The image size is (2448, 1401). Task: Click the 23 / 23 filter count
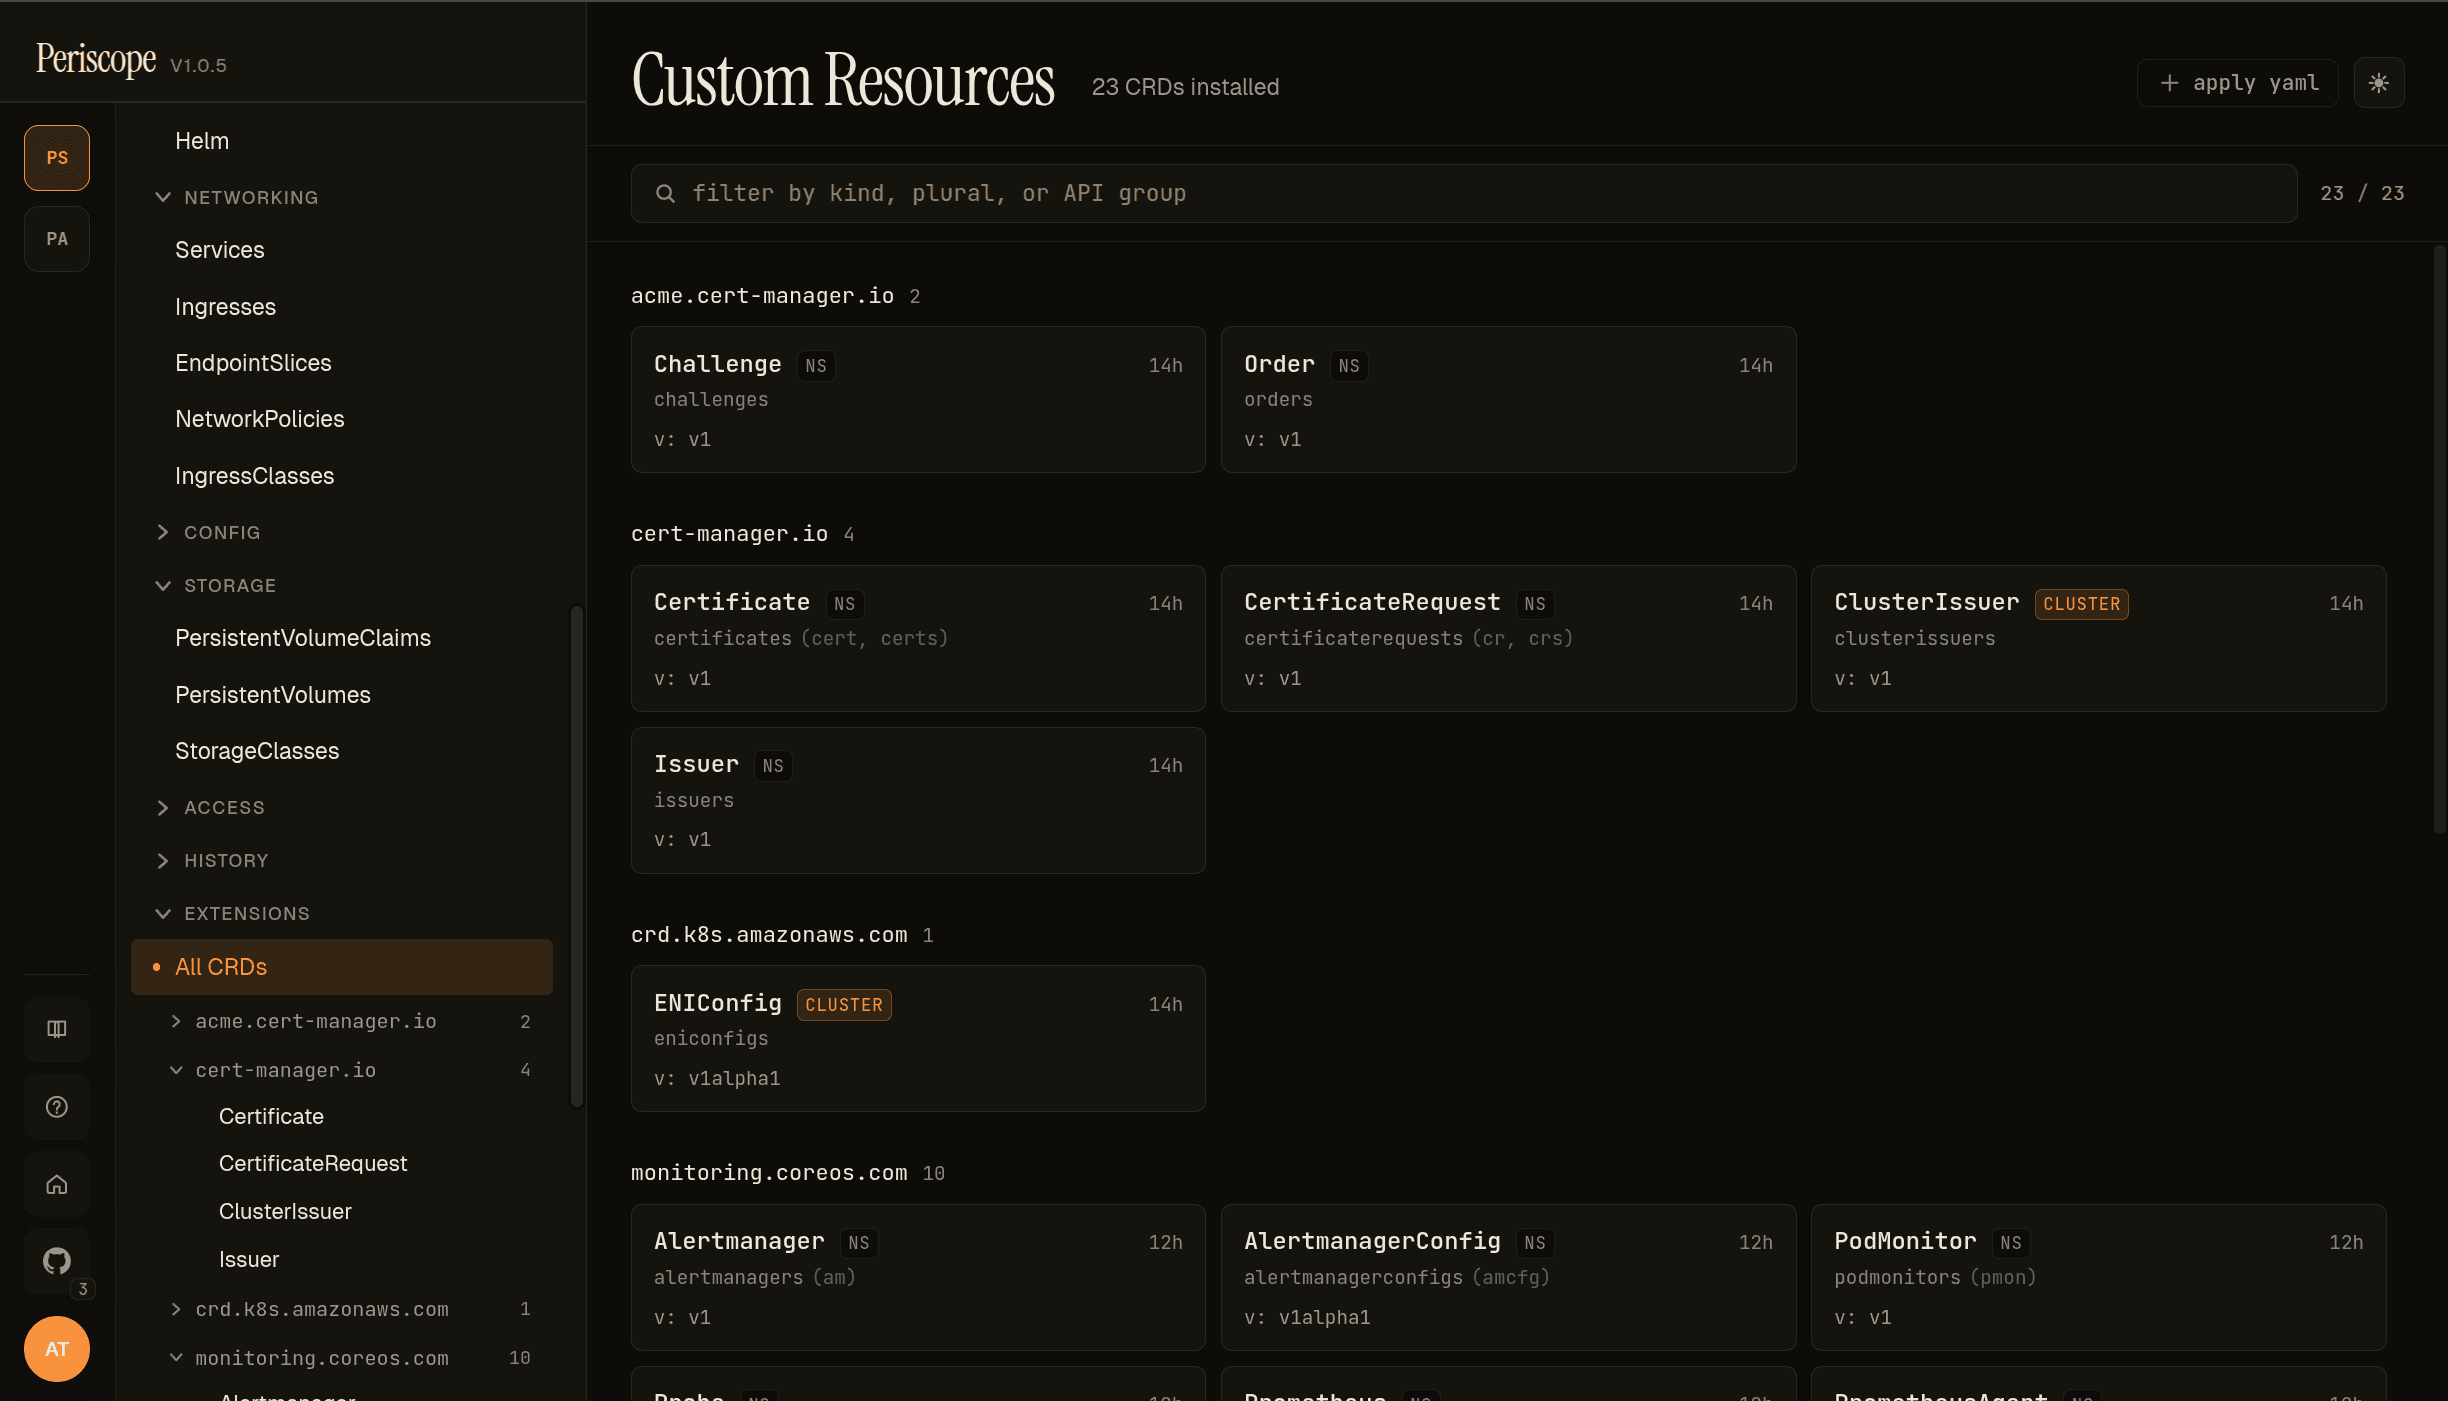(2362, 193)
